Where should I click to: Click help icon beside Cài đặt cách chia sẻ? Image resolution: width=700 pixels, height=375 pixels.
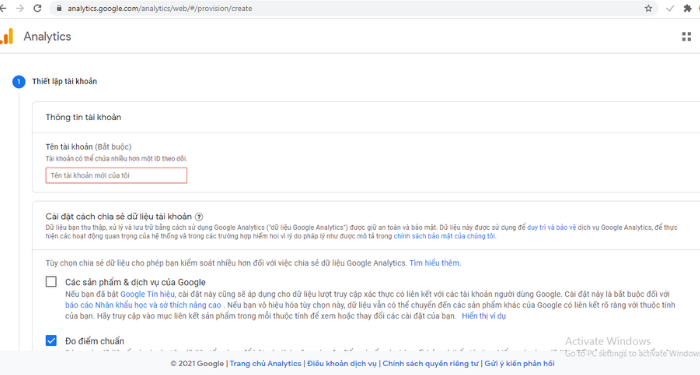point(199,217)
